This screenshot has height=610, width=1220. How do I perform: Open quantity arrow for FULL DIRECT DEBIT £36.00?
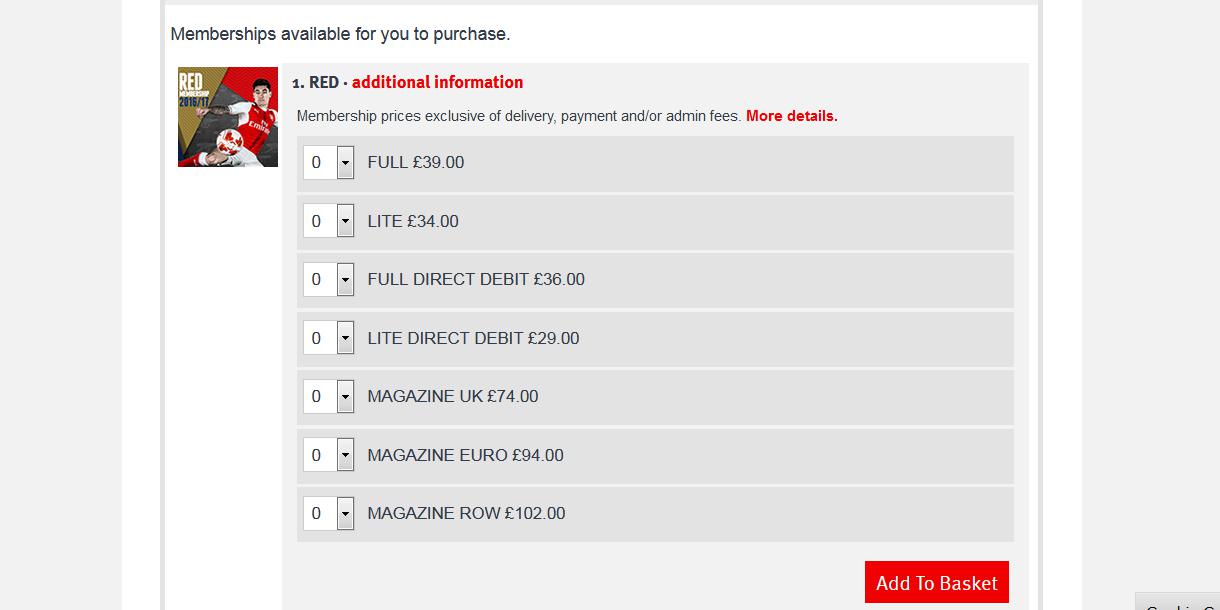pos(345,279)
